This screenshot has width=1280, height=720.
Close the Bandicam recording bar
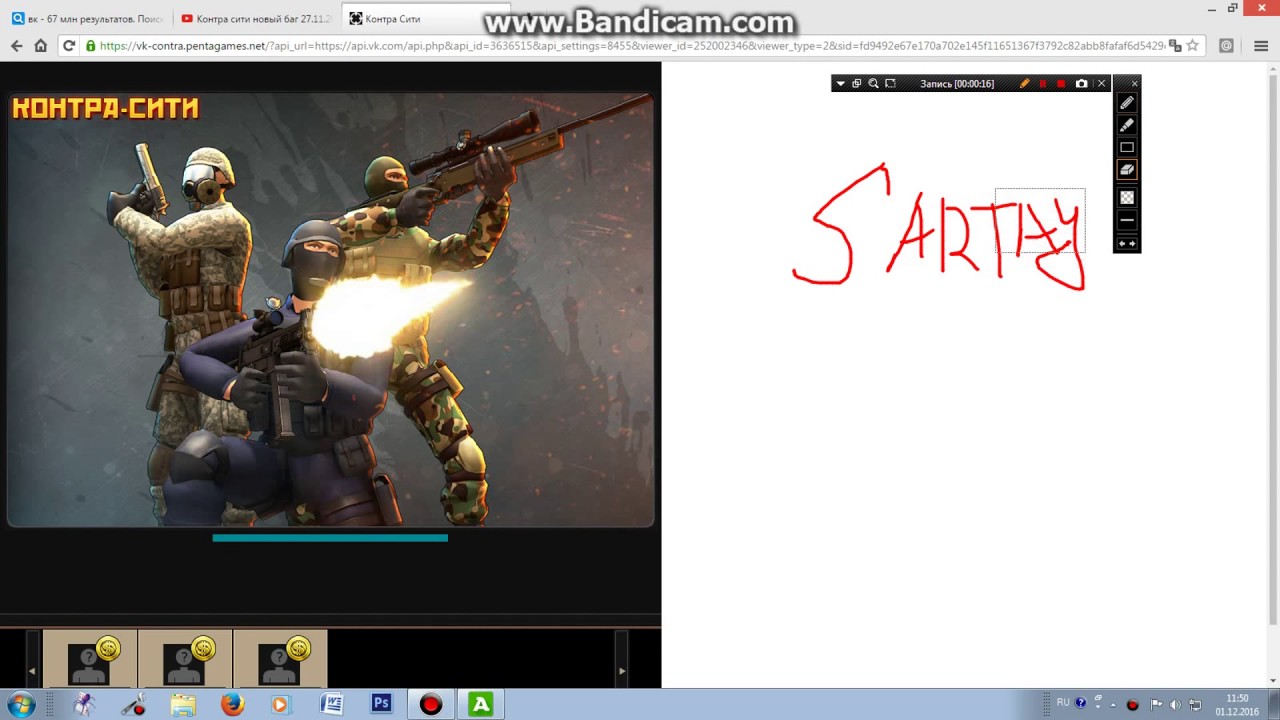coord(1102,84)
